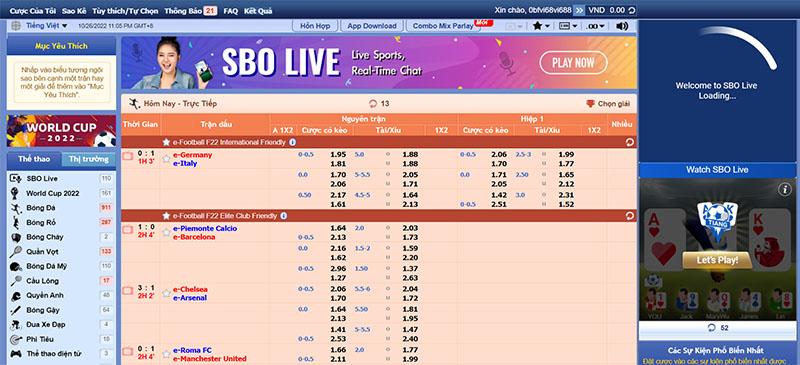This screenshot has width=800, height=365.
Task: Click the Combo Mix Parlay button
Action: [443, 26]
